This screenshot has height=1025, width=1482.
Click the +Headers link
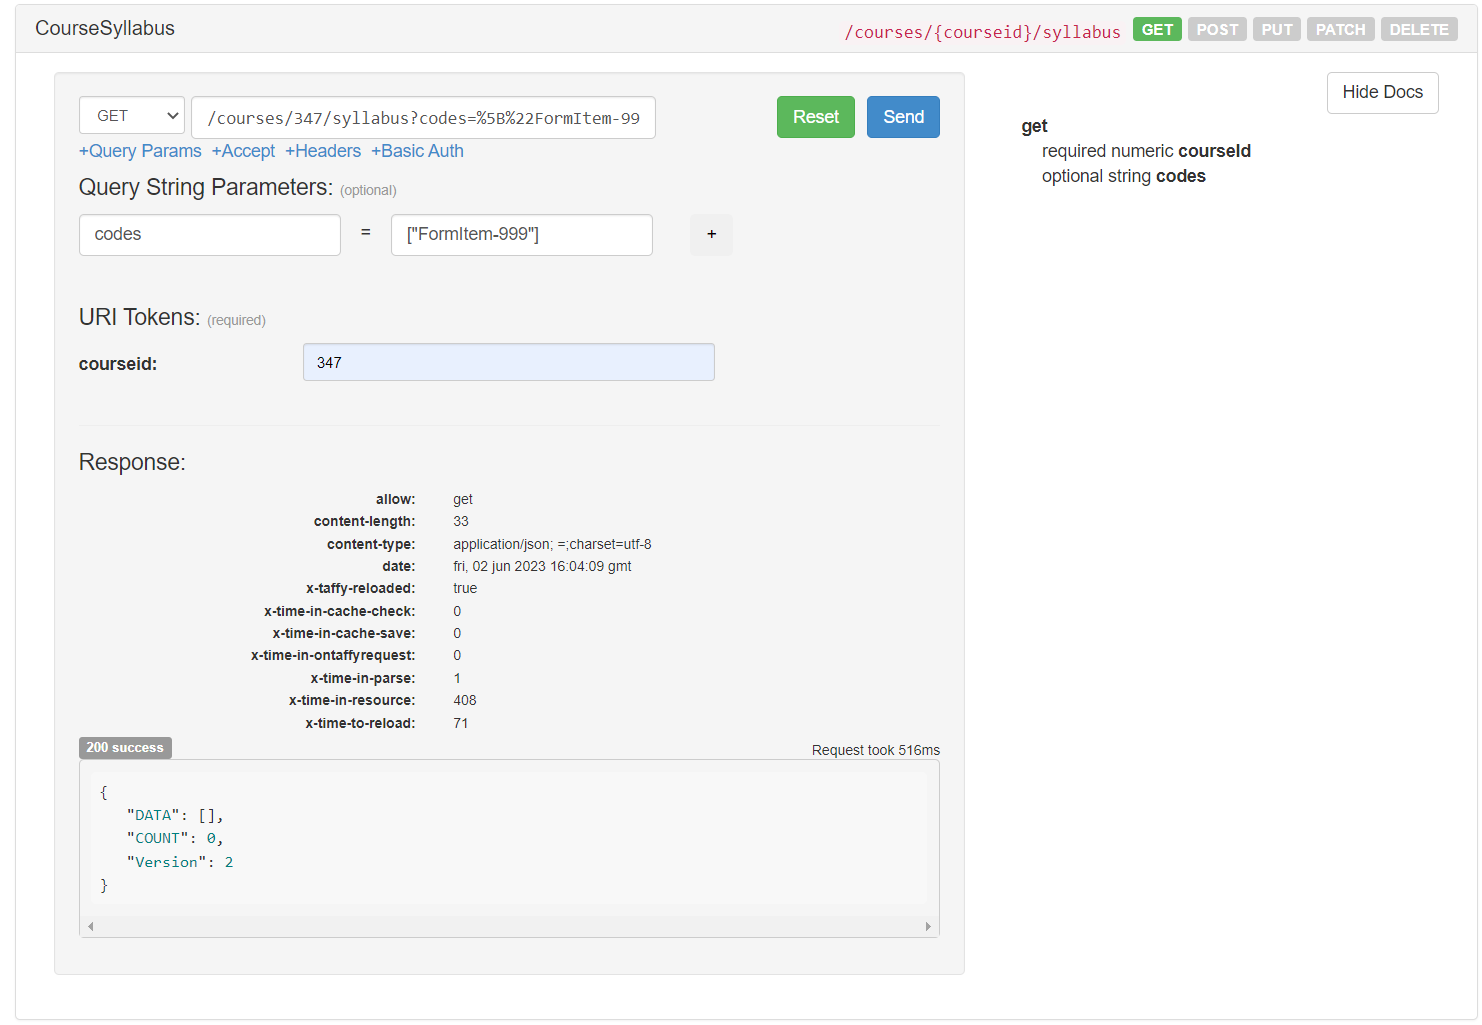[x=323, y=151]
